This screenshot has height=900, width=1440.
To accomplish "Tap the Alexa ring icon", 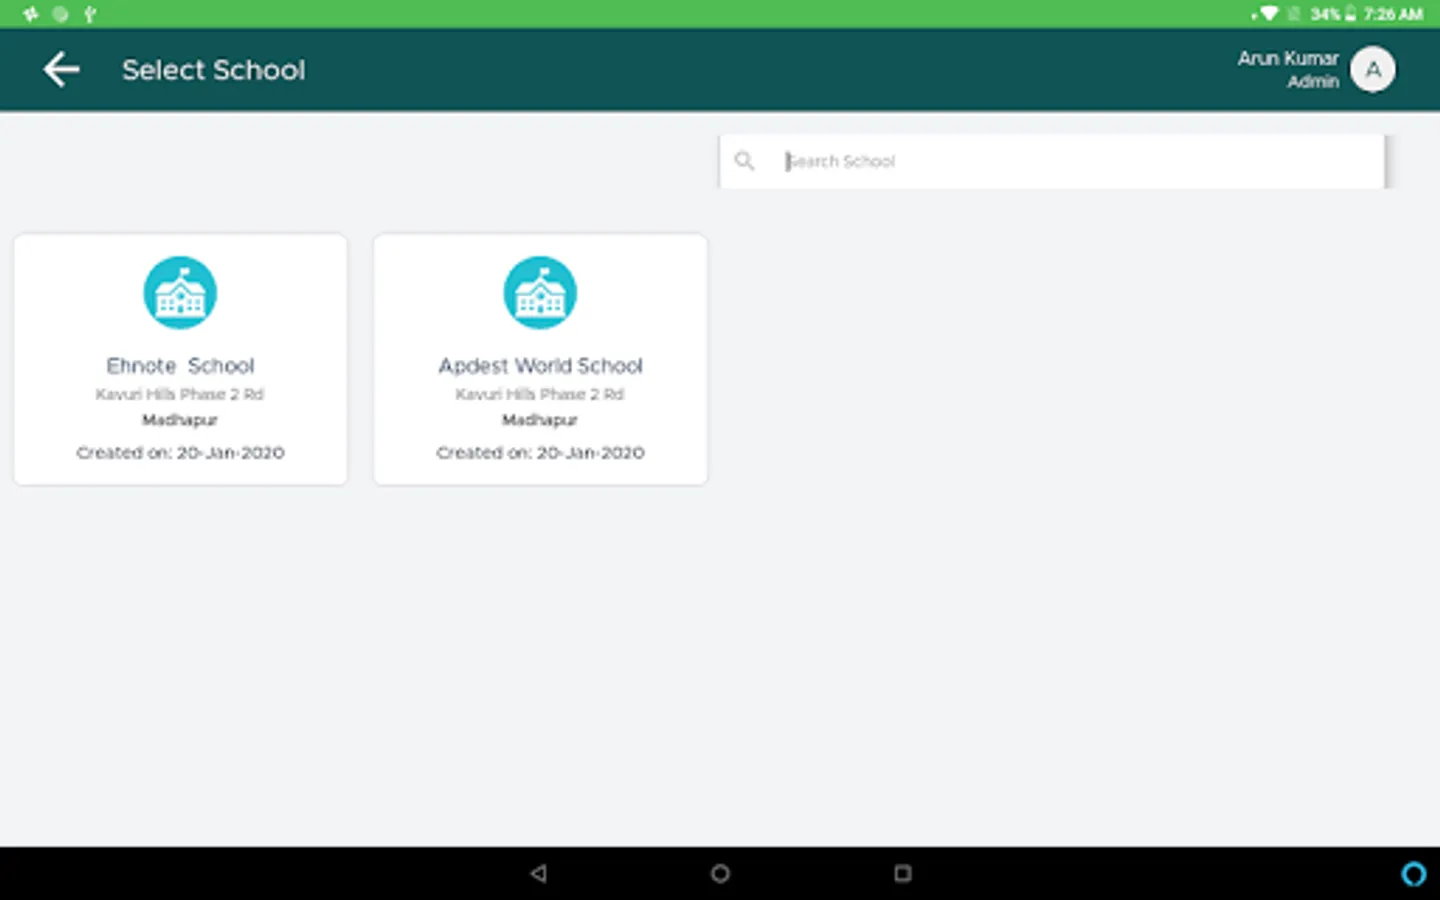I will click(x=1413, y=874).
